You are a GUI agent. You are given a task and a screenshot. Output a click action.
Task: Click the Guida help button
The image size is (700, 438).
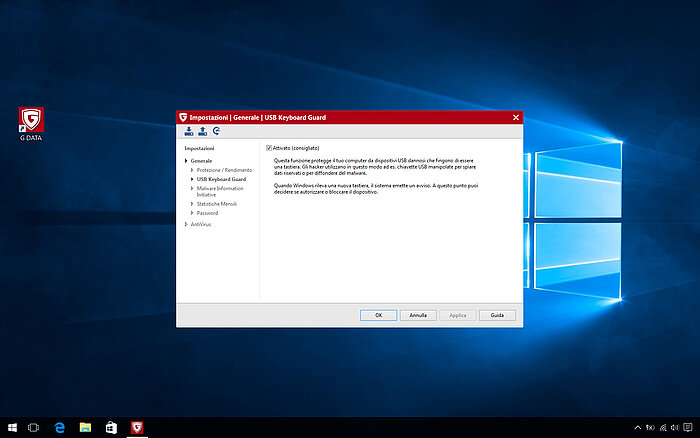tap(497, 315)
